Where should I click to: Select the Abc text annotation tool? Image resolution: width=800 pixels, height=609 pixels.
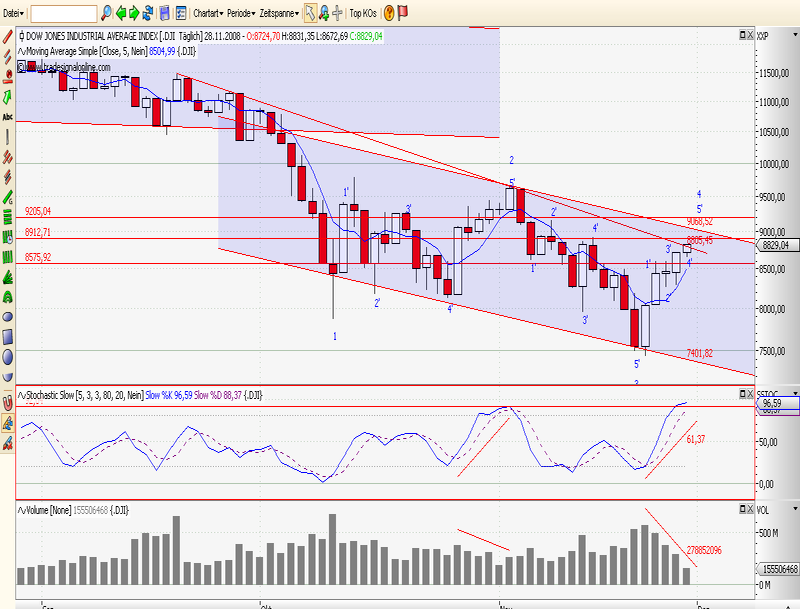pyautogui.click(x=8, y=117)
